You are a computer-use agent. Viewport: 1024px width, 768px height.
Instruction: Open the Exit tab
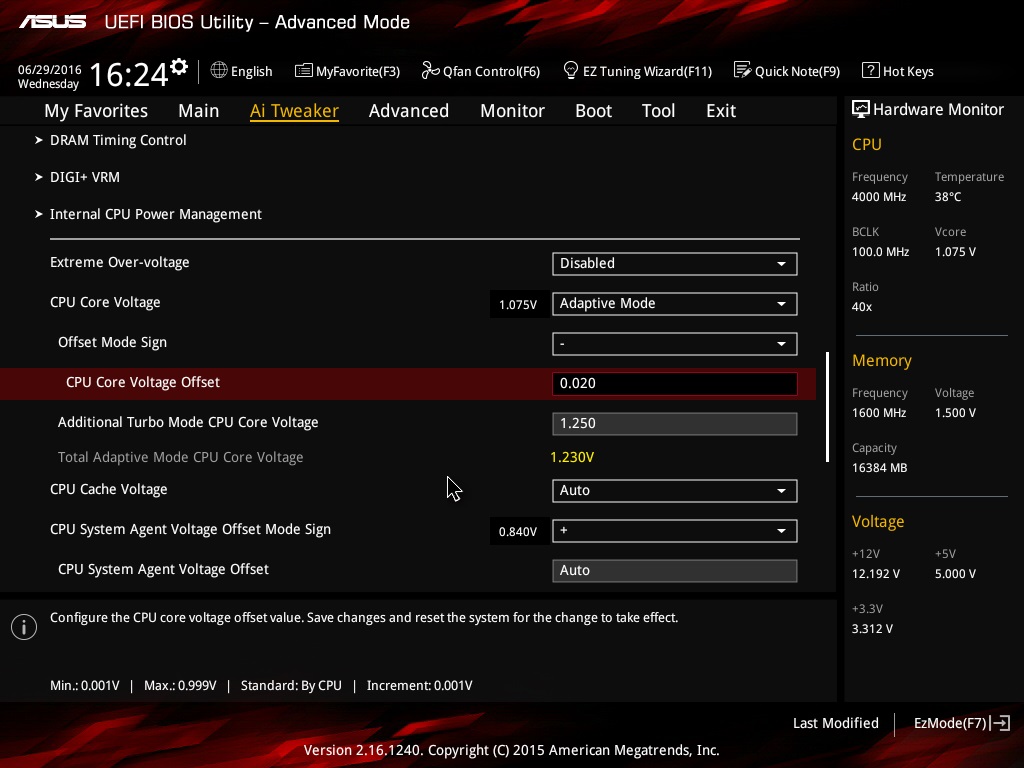click(x=721, y=111)
